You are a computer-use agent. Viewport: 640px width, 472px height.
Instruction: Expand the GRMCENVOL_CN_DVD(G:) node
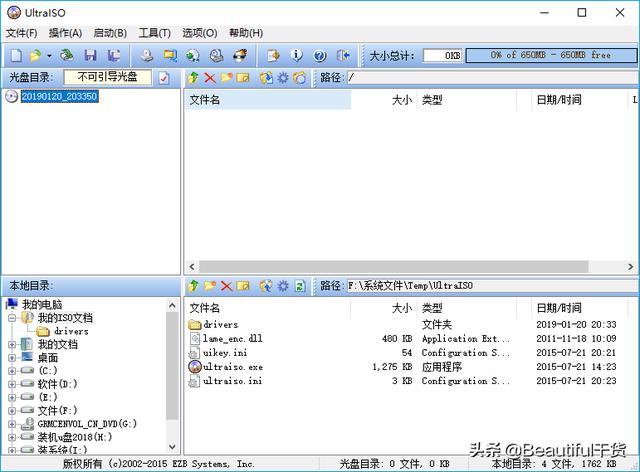point(12,424)
